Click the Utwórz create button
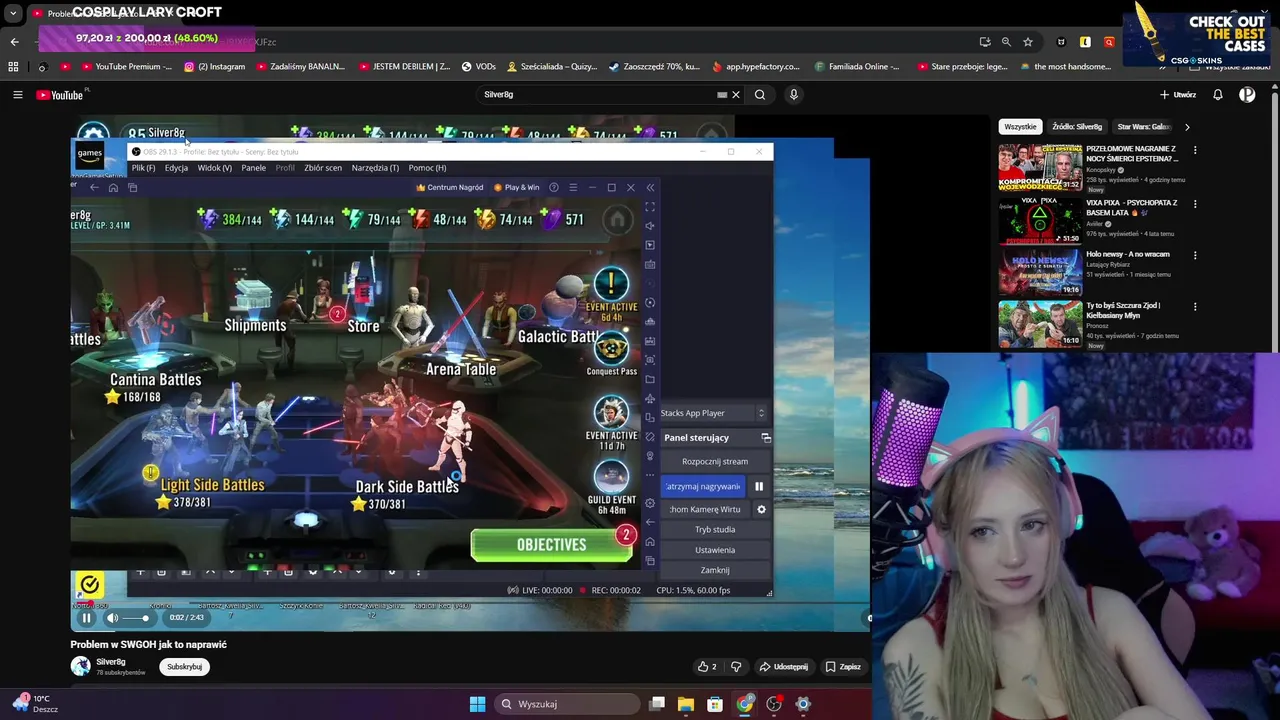Image resolution: width=1280 pixels, height=720 pixels. click(1178, 95)
